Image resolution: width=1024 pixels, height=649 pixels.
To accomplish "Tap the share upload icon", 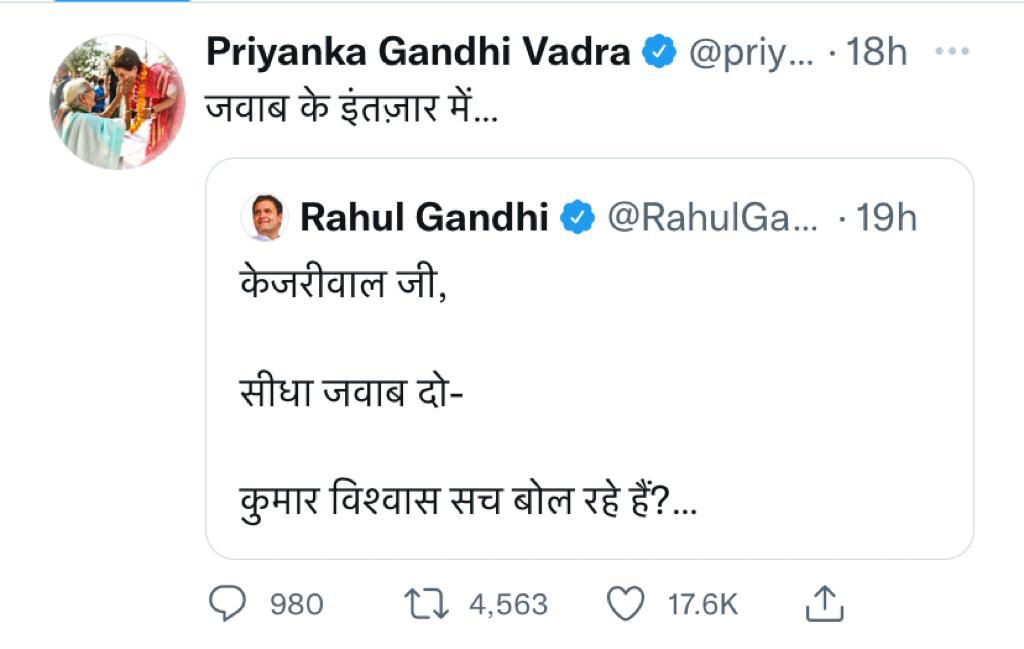I will 825,603.
